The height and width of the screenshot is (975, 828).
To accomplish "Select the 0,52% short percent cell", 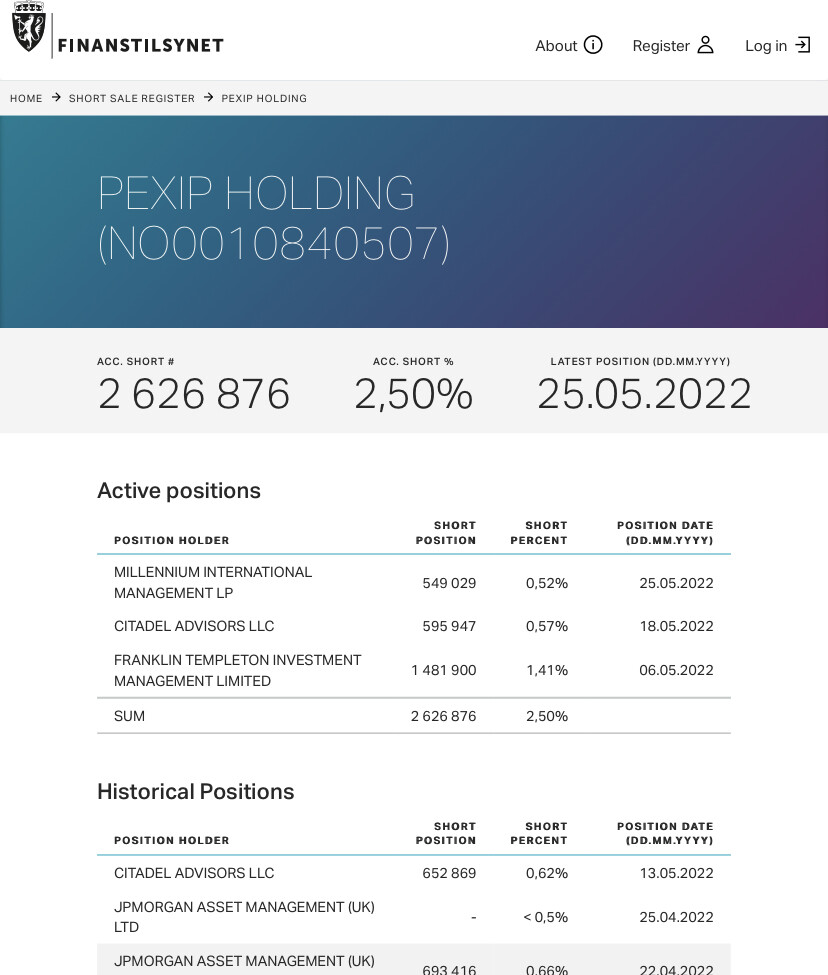I will (x=547, y=583).
